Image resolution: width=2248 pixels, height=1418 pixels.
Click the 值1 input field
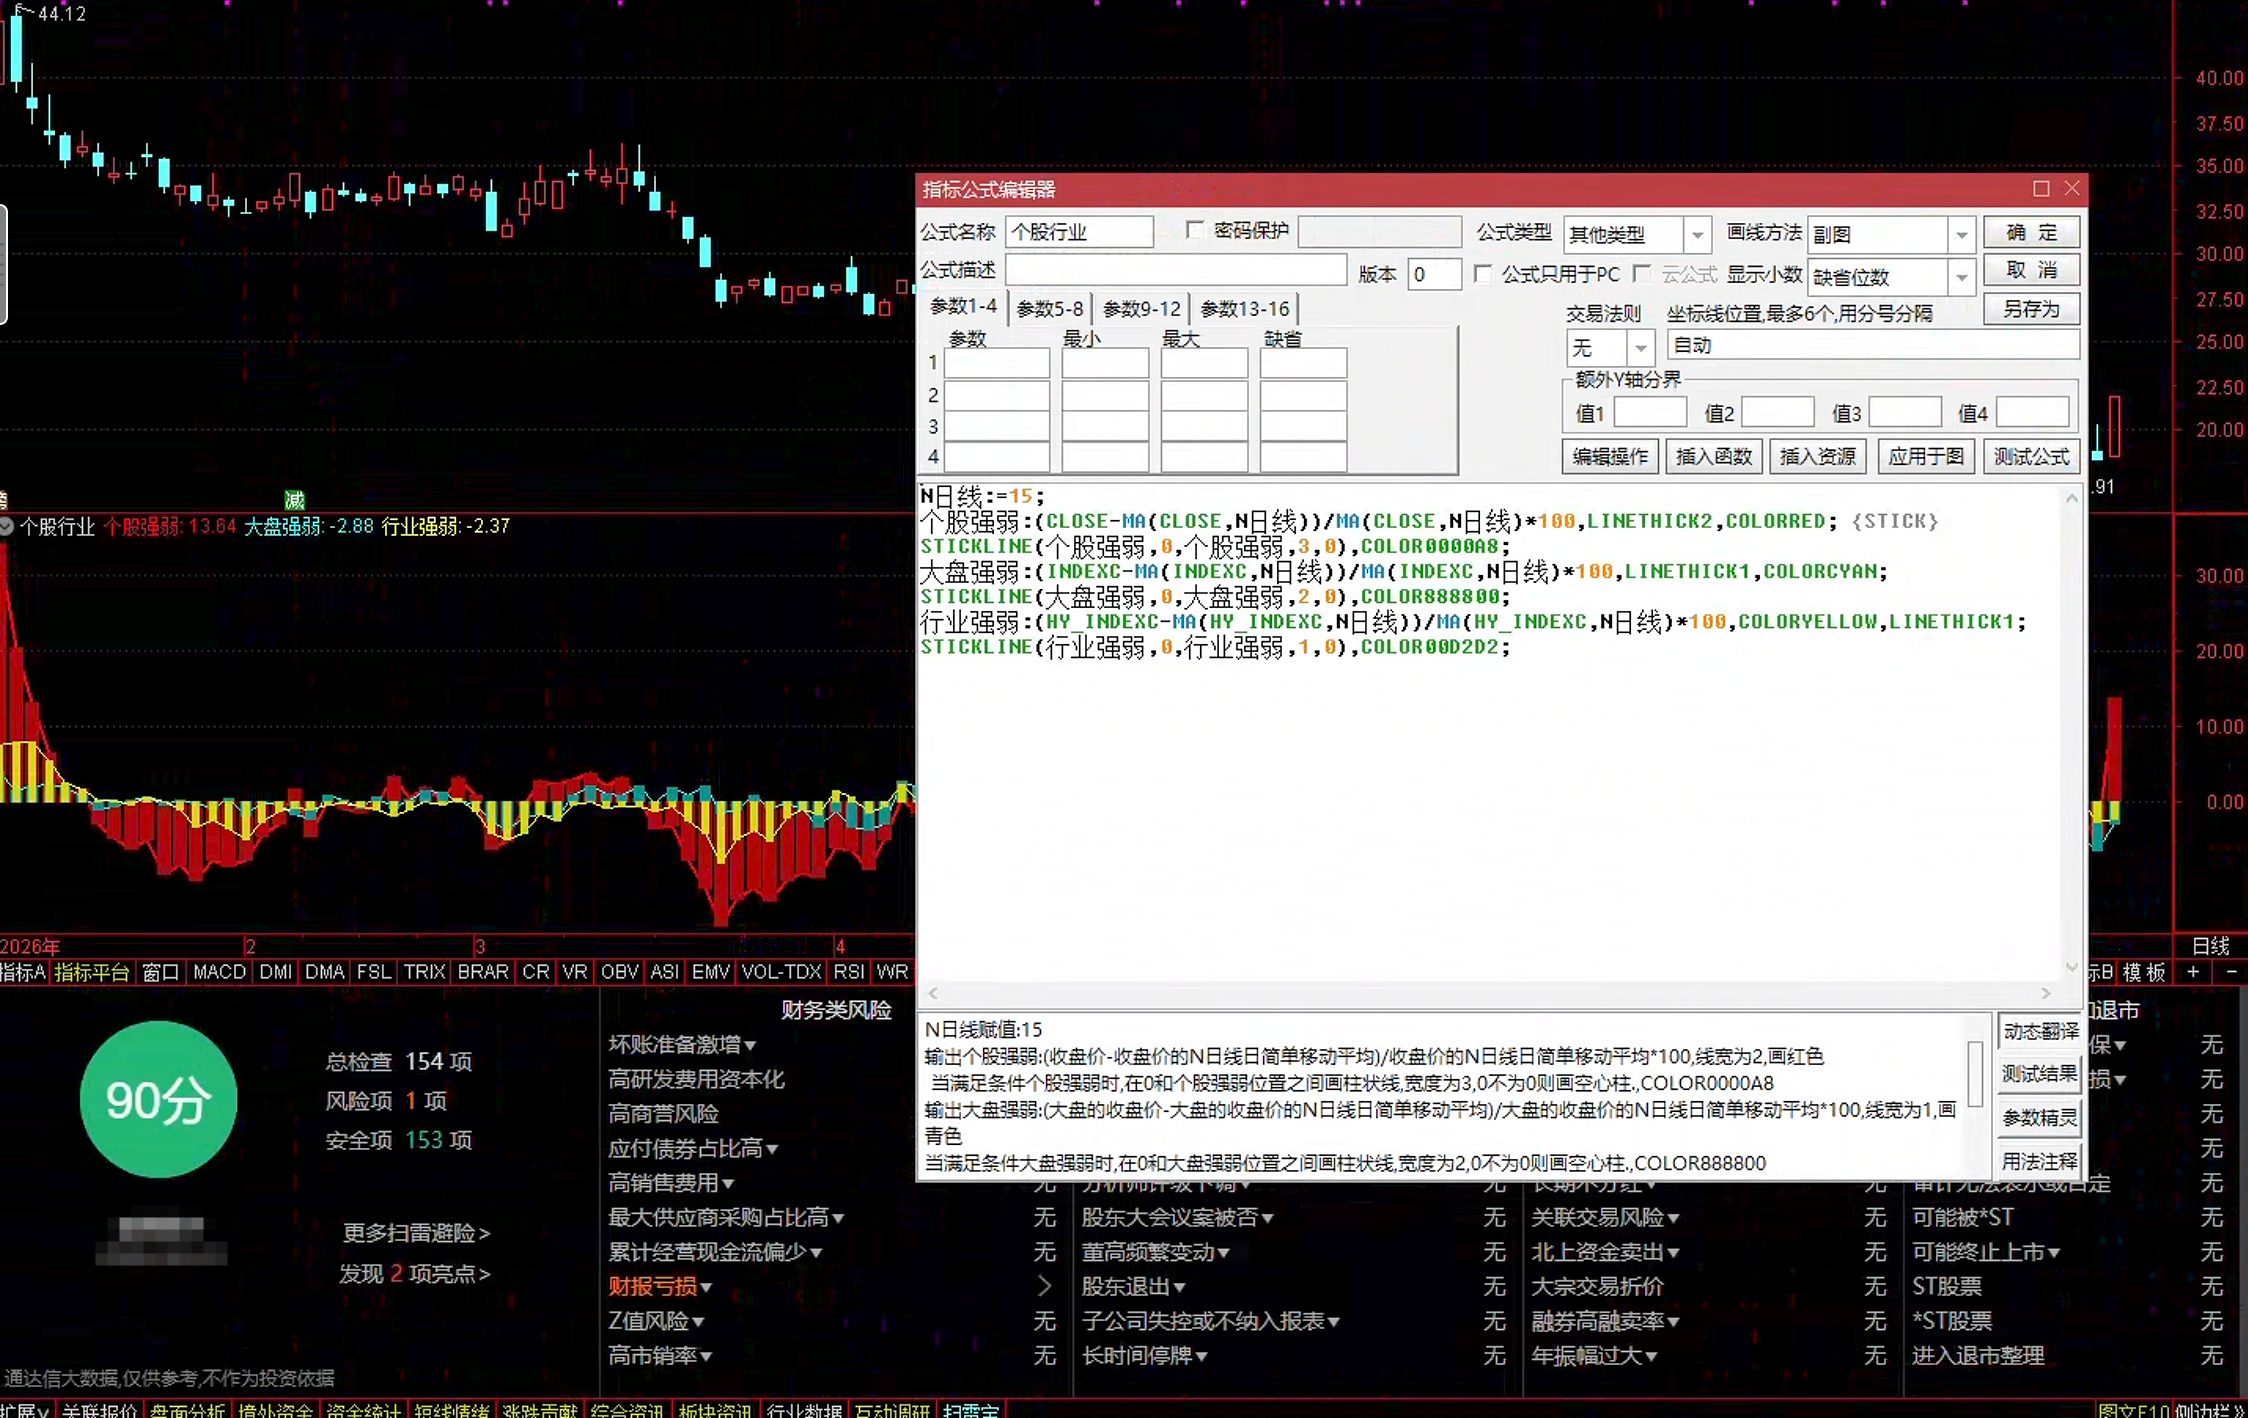coord(1650,413)
